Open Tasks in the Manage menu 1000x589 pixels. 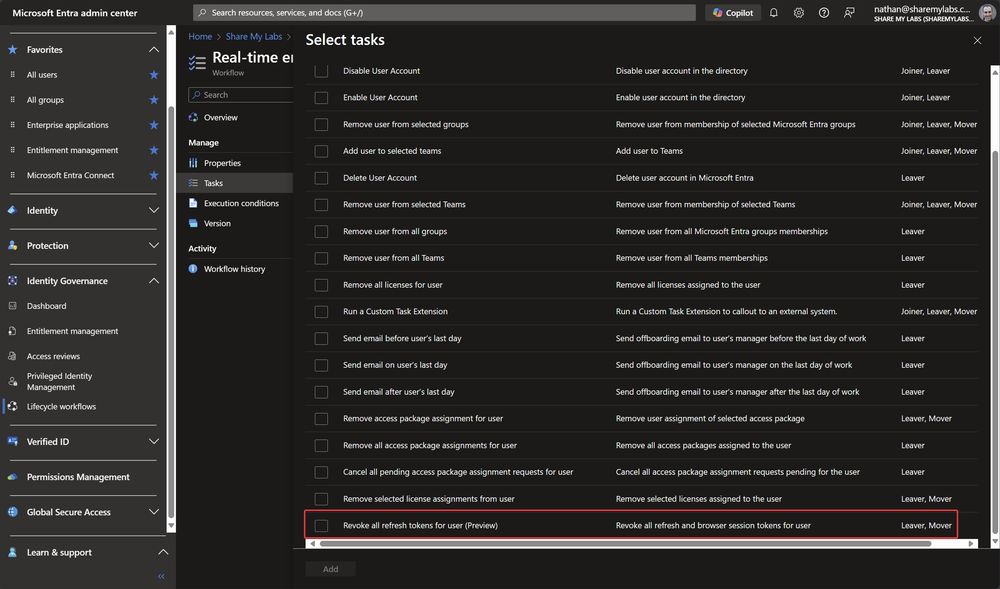tap(234, 183)
